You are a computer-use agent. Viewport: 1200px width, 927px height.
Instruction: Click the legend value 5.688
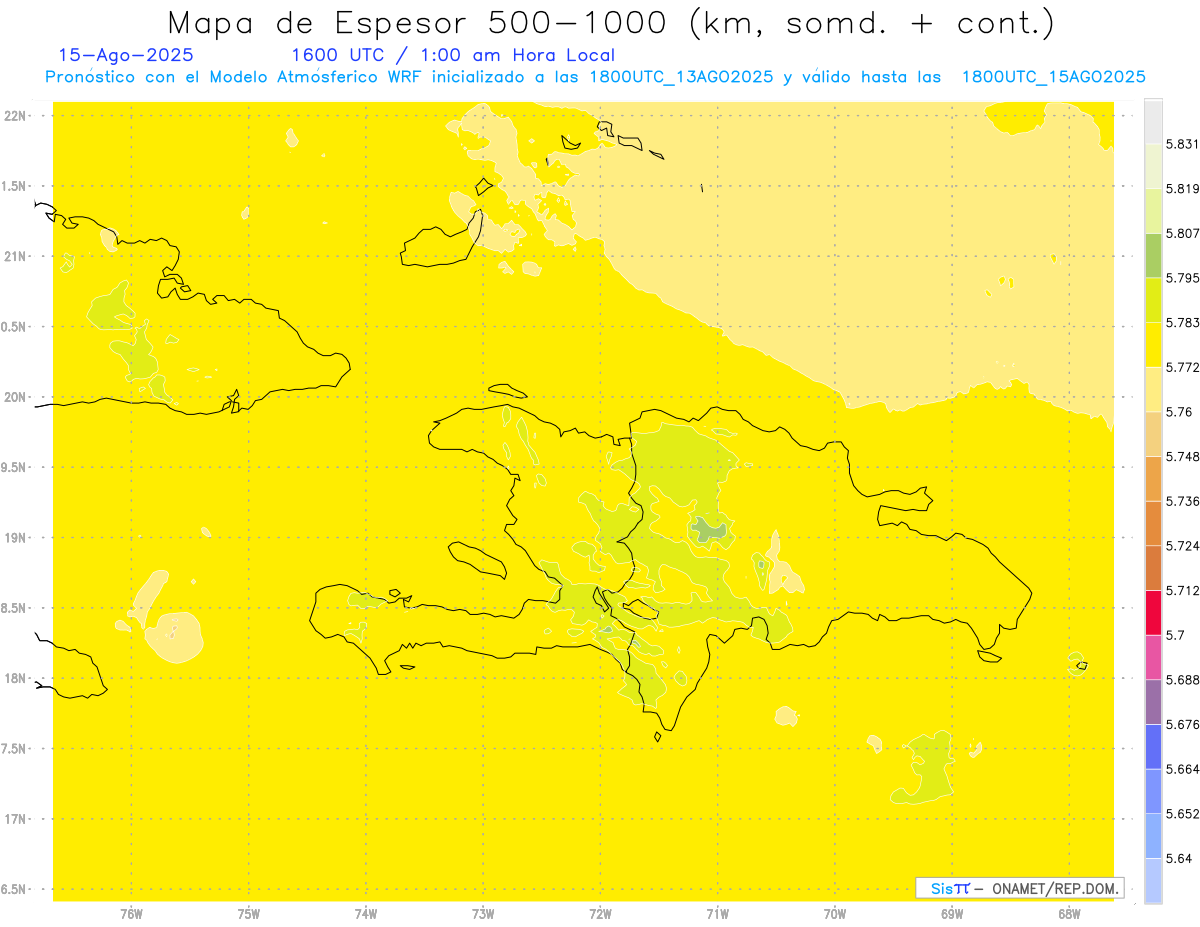click(1183, 680)
